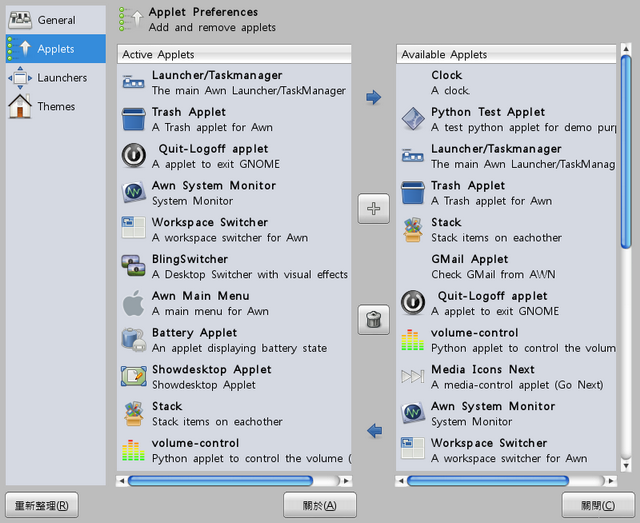Select Stack icon in Active Applets
The width and height of the screenshot is (640, 523).
click(x=133, y=414)
